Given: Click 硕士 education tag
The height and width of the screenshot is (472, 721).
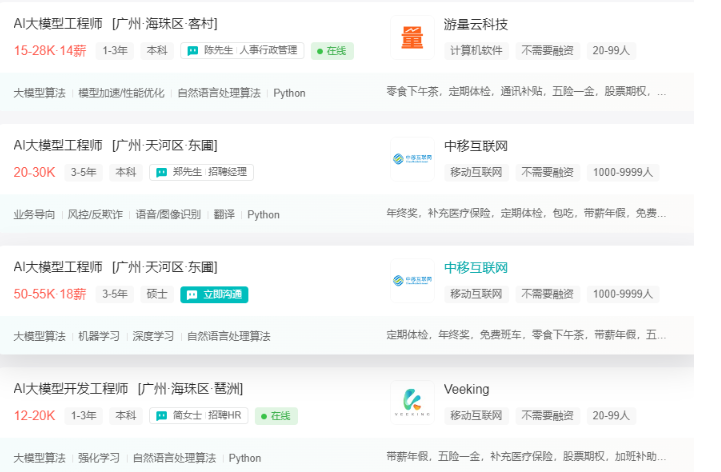Looking at the screenshot, I should pos(157,294).
